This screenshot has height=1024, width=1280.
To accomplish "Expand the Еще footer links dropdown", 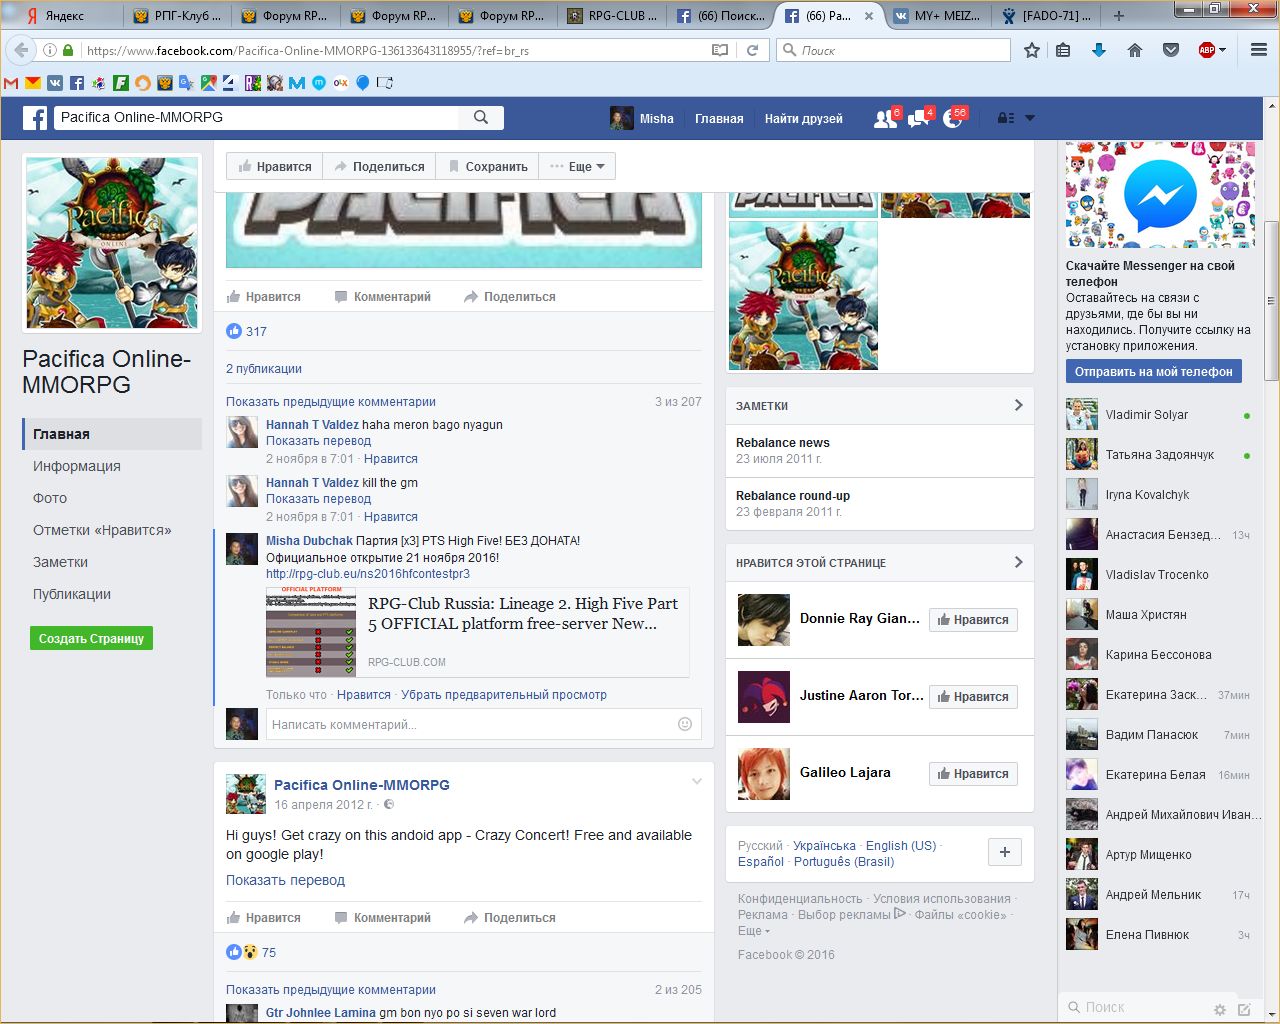I will pos(754,931).
